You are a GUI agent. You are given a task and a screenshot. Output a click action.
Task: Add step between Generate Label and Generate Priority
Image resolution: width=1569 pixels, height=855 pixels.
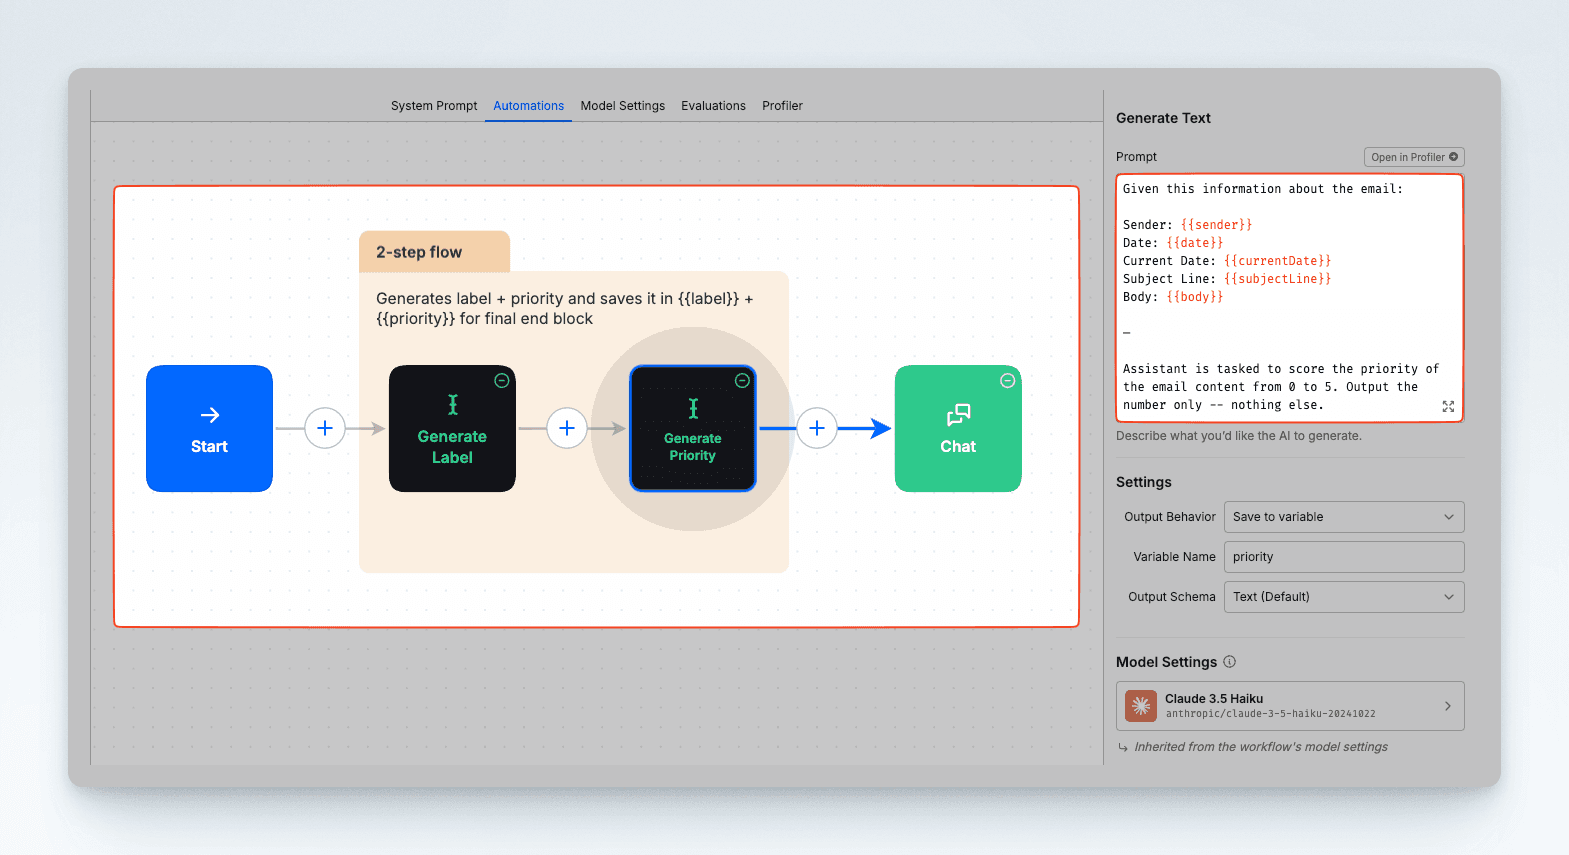click(567, 428)
